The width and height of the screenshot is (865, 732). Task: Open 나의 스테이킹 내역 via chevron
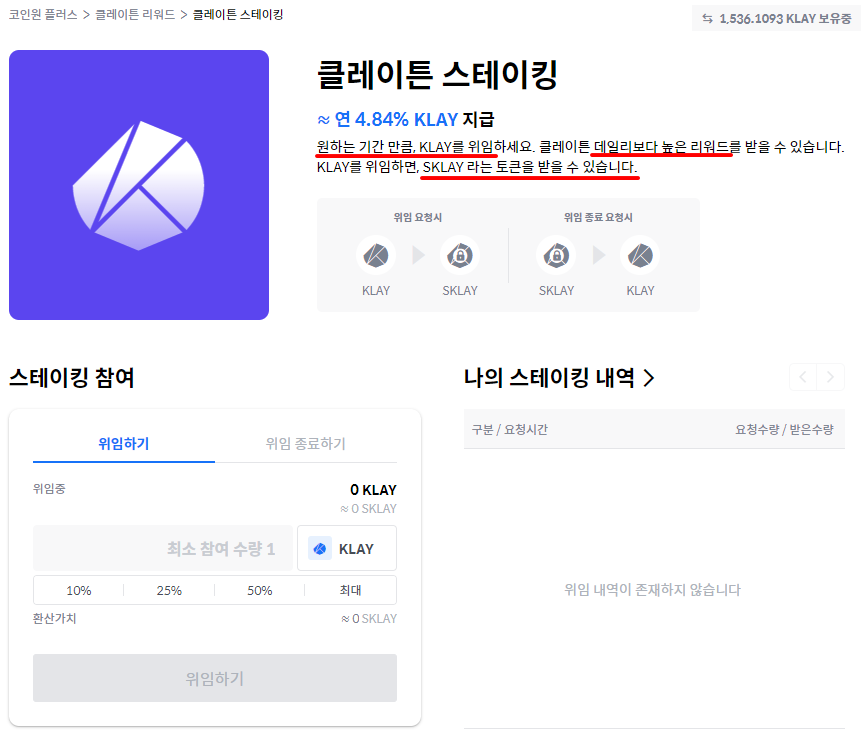[649, 378]
